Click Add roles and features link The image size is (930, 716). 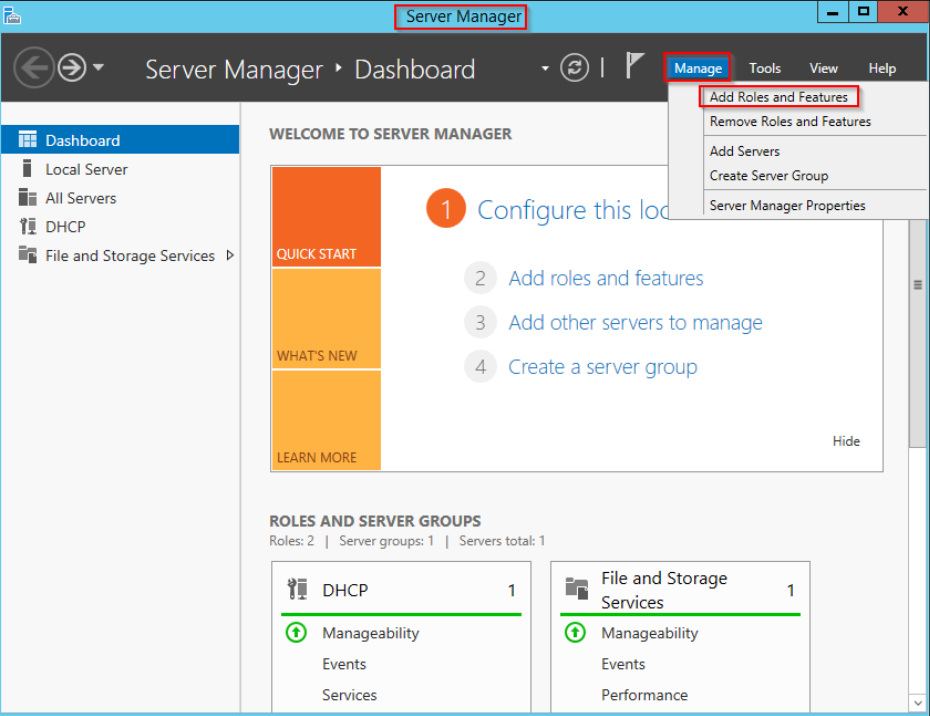[x=606, y=278]
